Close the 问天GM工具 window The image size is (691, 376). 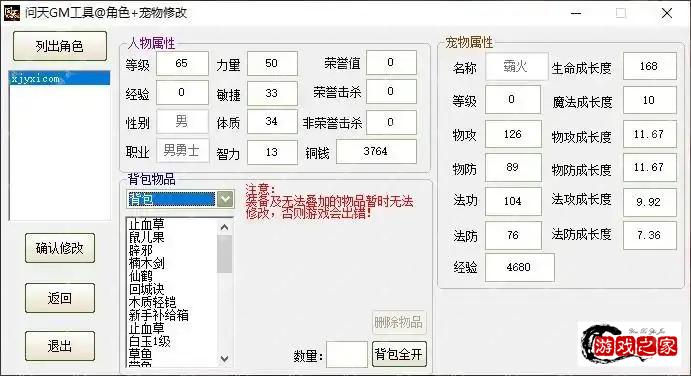coord(667,13)
